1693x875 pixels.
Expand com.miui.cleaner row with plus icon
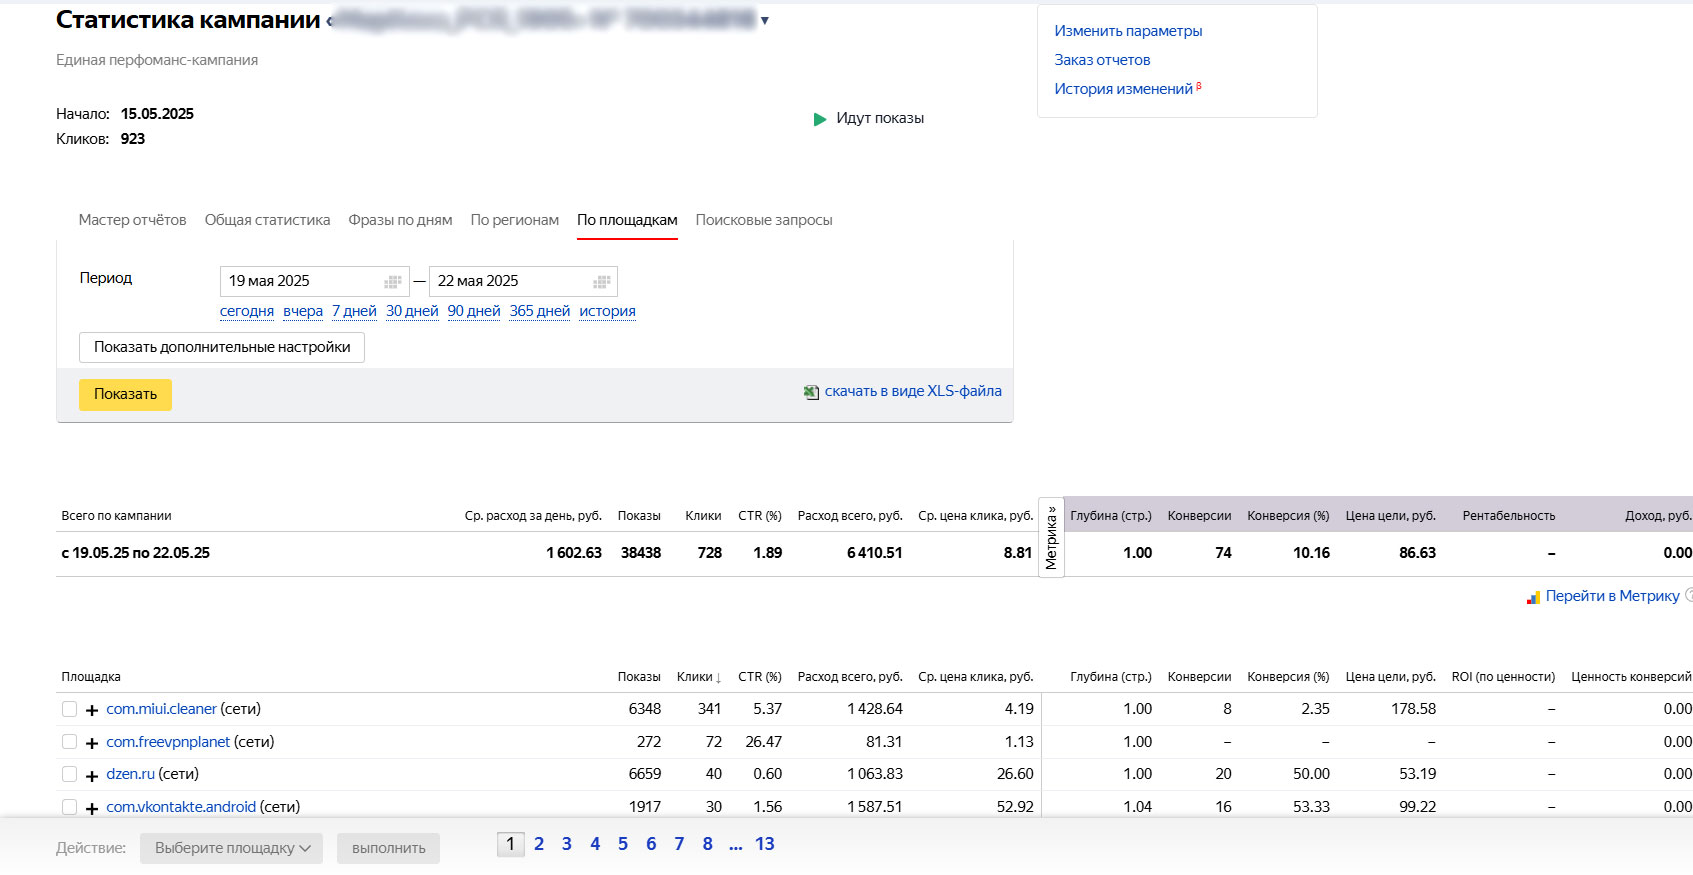[x=92, y=710]
